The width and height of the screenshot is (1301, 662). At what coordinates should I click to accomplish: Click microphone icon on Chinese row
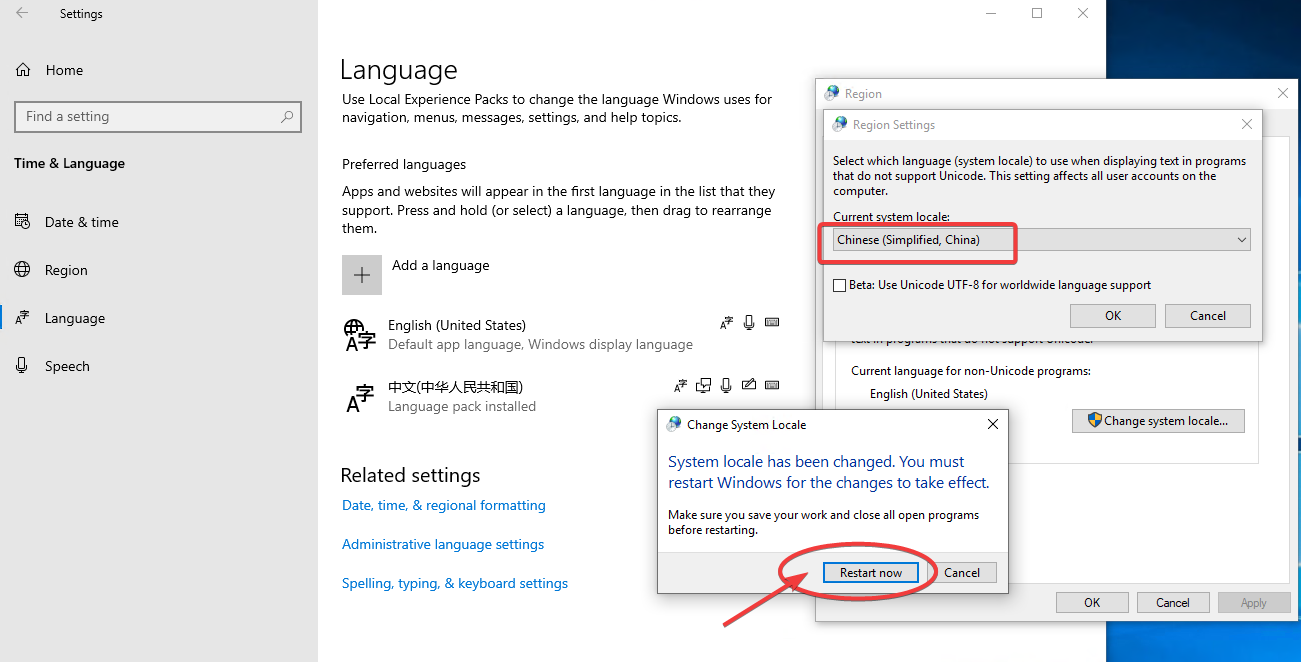click(x=726, y=385)
